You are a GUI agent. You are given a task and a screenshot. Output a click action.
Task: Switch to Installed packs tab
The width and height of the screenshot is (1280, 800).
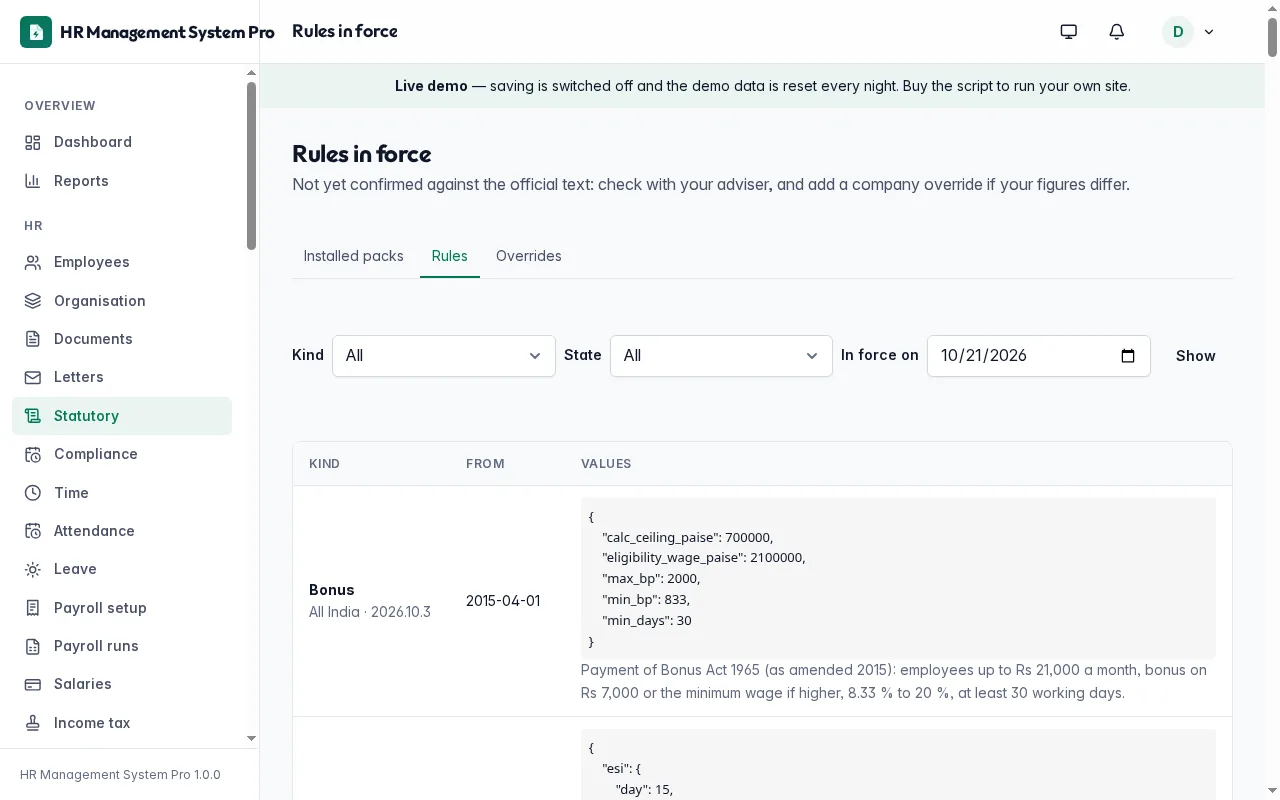(354, 256)
